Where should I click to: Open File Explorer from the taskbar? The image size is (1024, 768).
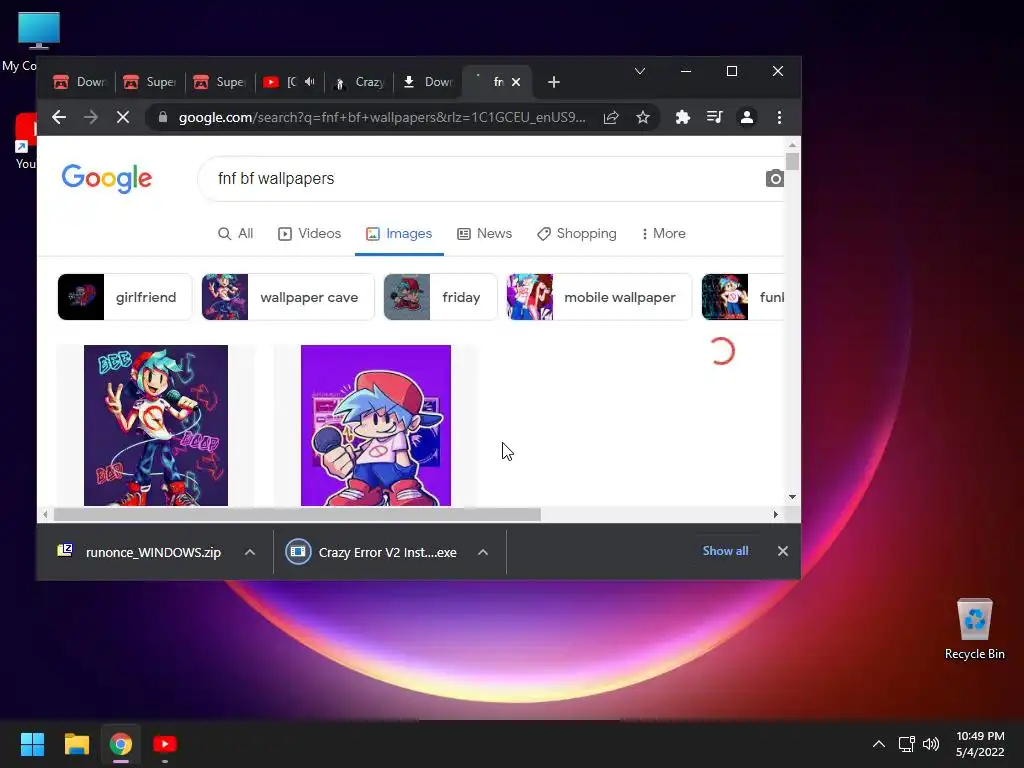76,744
